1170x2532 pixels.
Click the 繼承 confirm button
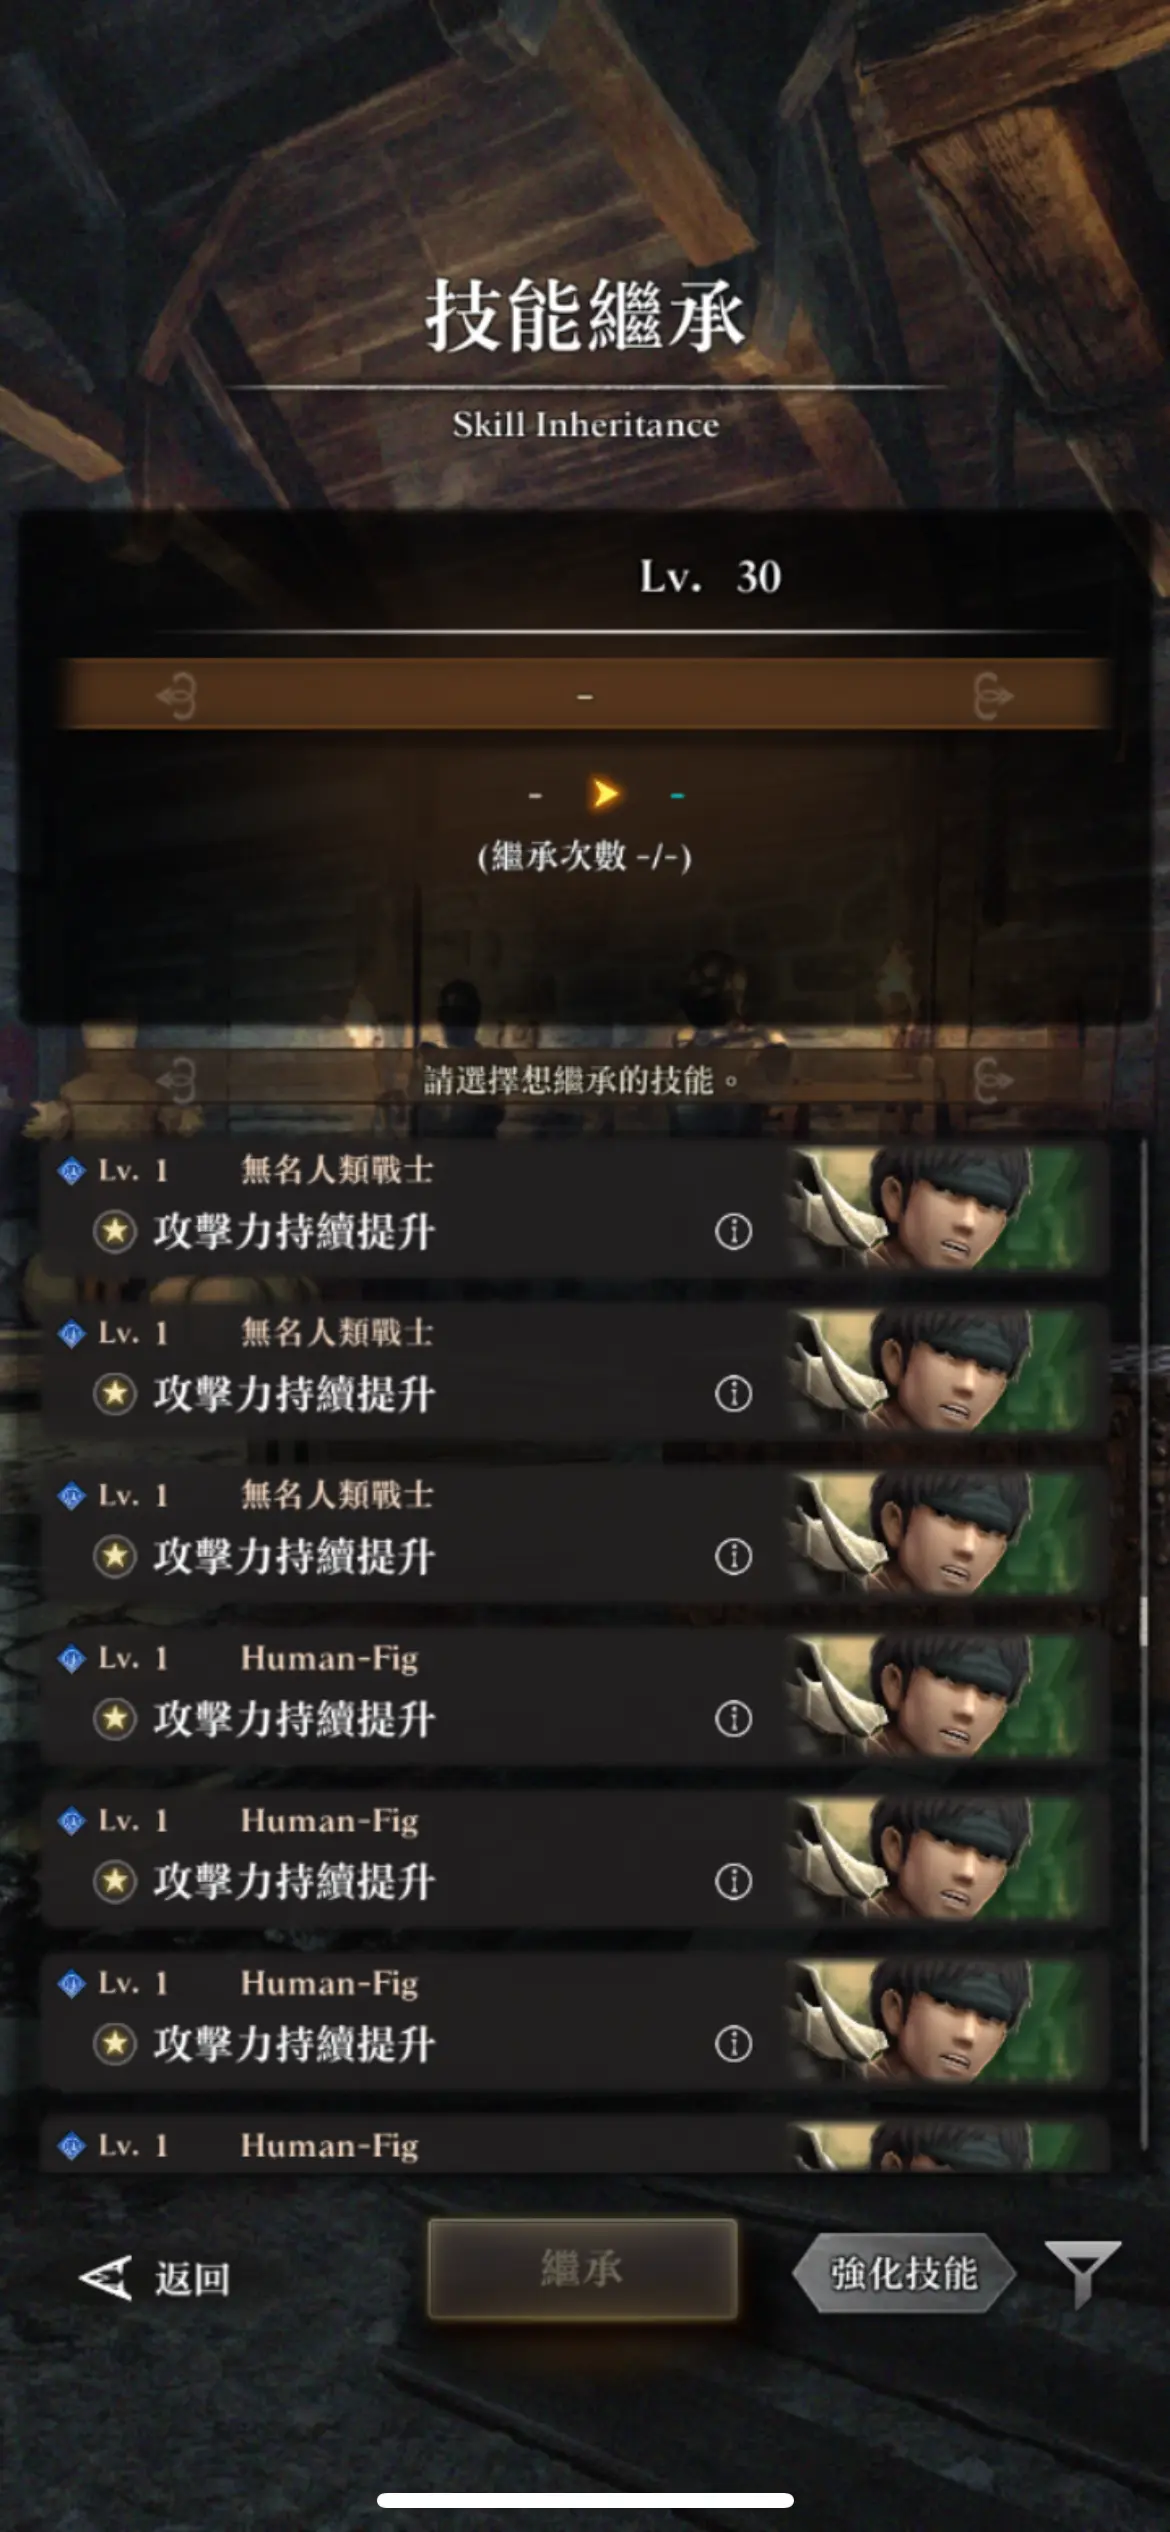(582, 2269)
